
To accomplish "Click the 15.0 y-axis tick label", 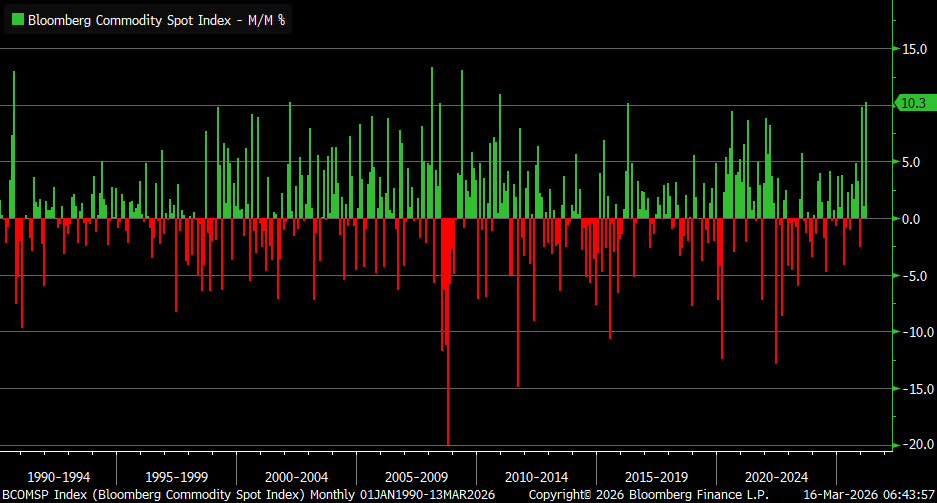I will [915, 48].
